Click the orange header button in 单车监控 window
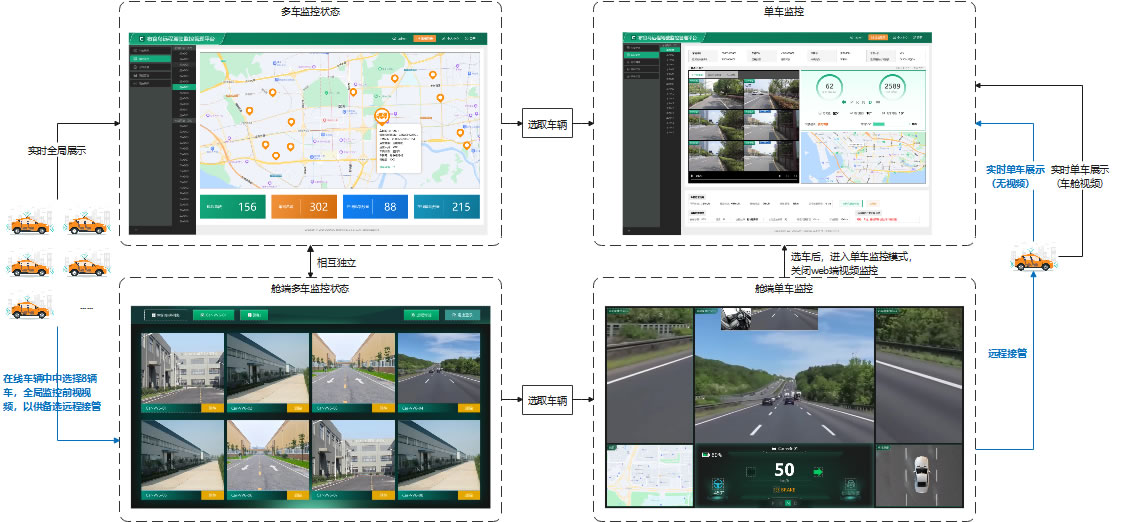Screen dimensions: 1124x522 point(877,37)
